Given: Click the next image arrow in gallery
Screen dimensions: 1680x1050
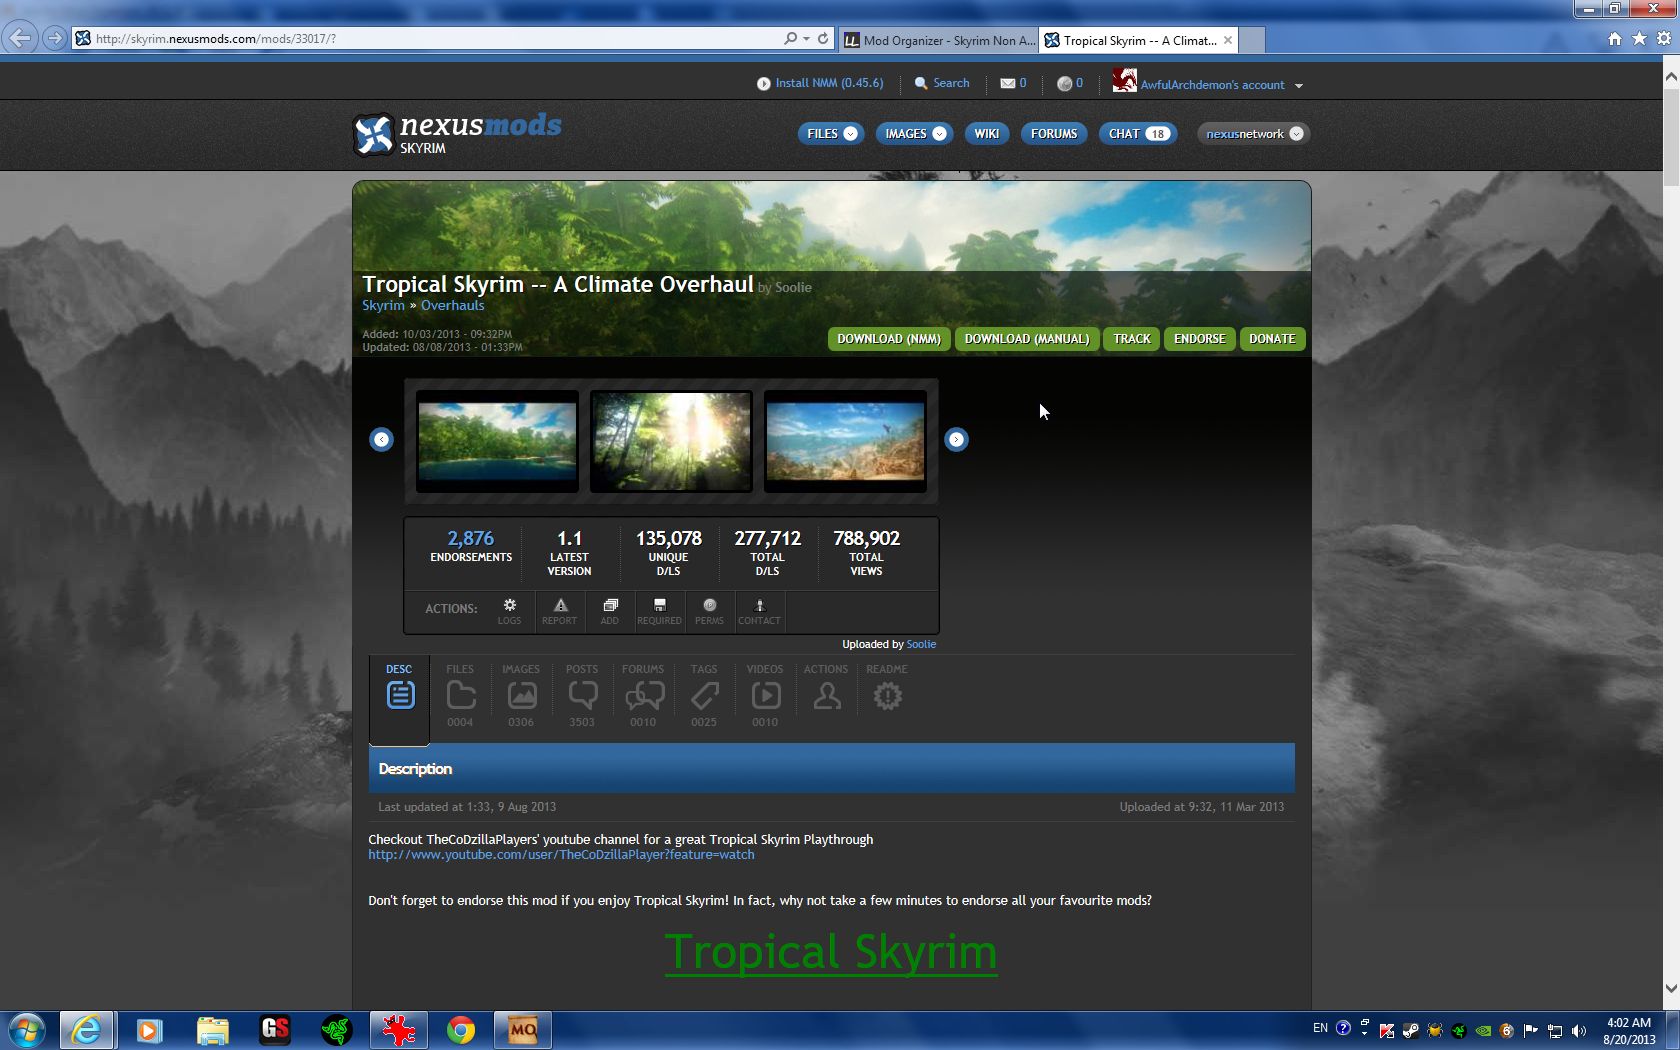Looking at the screenshot, I should [956, 440].
